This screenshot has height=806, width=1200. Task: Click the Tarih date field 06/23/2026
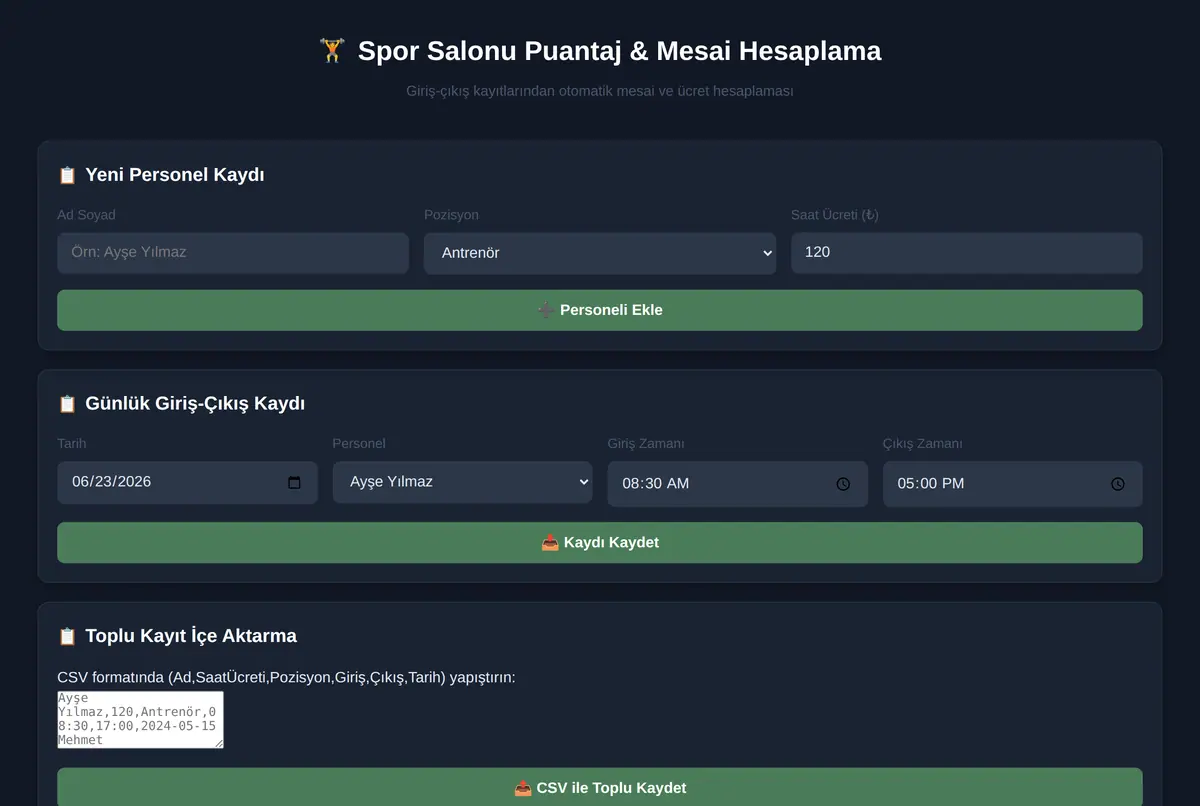(187, 482)
